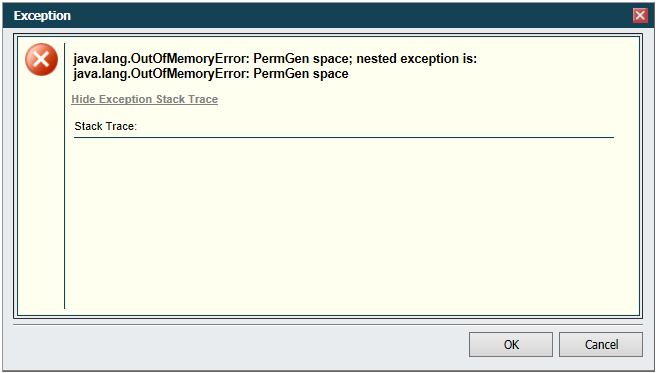Click the vertical divider beside the error icon
Viewport: 660px width, 373px height.
(x=64, y=176)
